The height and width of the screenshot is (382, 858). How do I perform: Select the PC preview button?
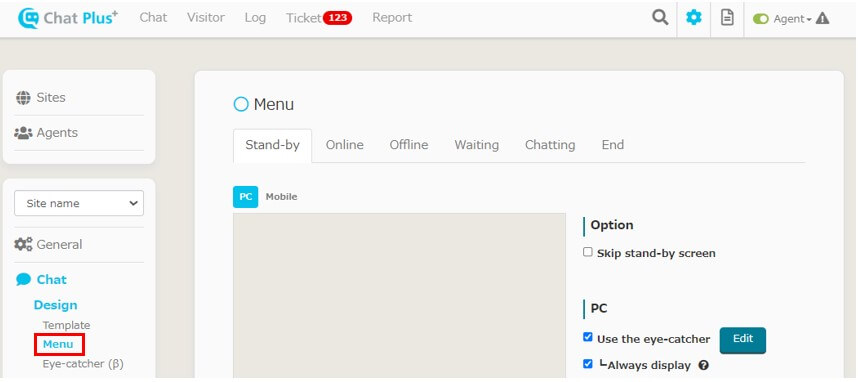(246, 197)
